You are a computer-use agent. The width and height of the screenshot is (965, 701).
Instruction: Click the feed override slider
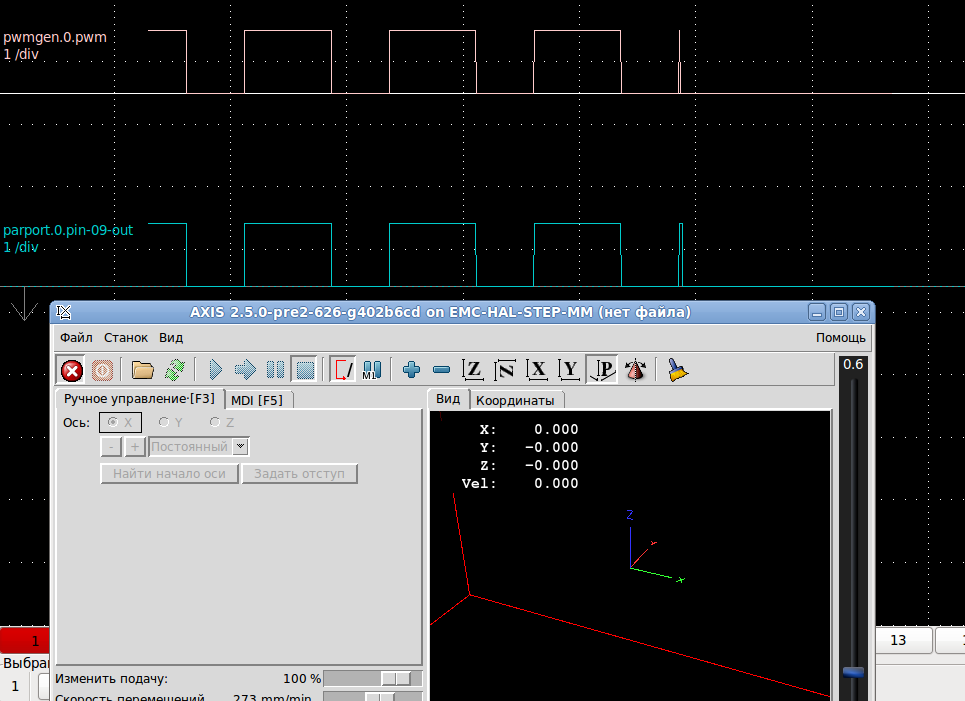click(x=396, y=679)
